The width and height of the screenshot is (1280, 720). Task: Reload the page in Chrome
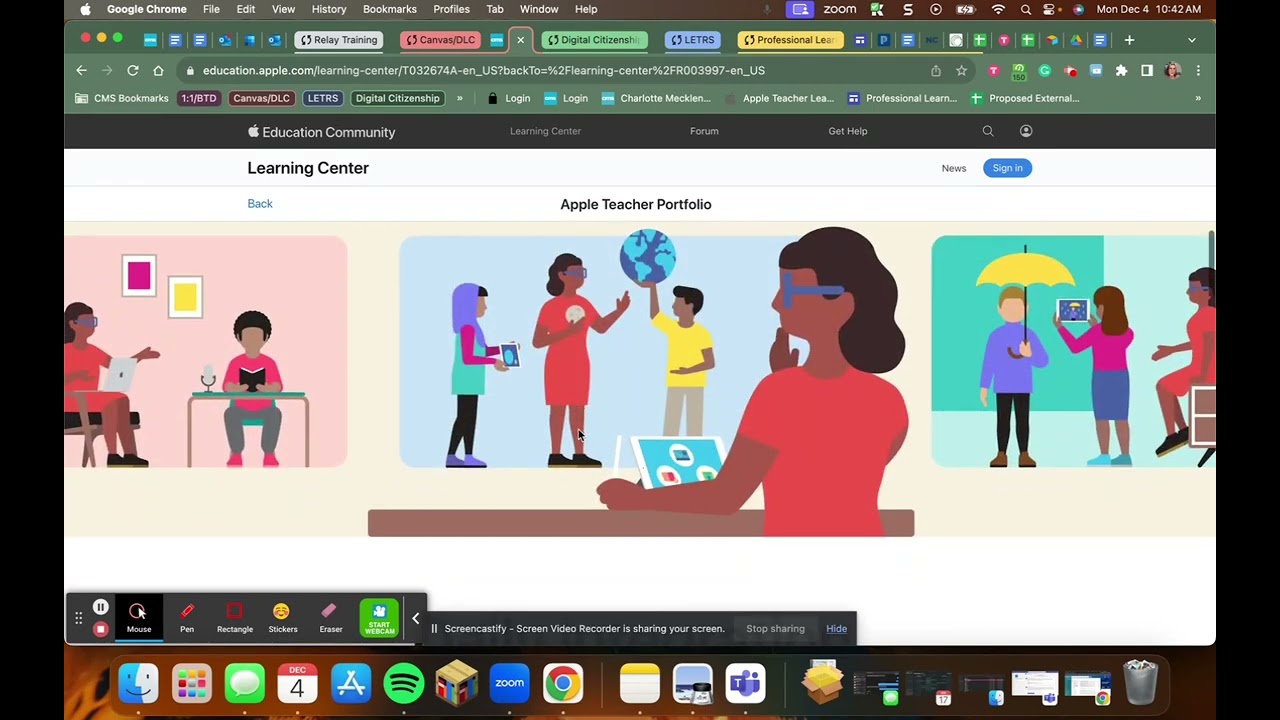pyautogui.click(x=132, y=71)
